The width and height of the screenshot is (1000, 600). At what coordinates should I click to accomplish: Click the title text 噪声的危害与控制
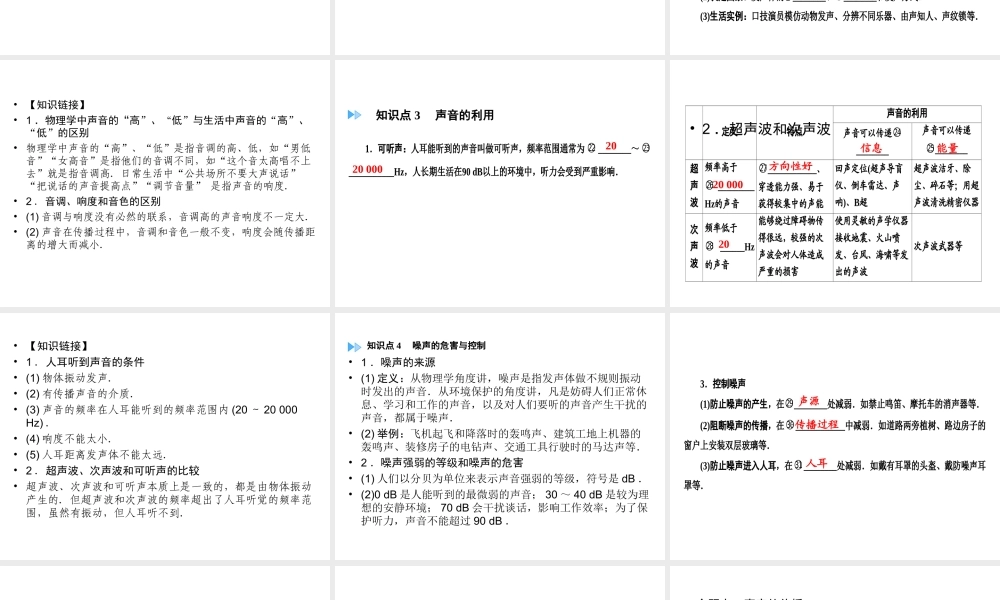449,346
